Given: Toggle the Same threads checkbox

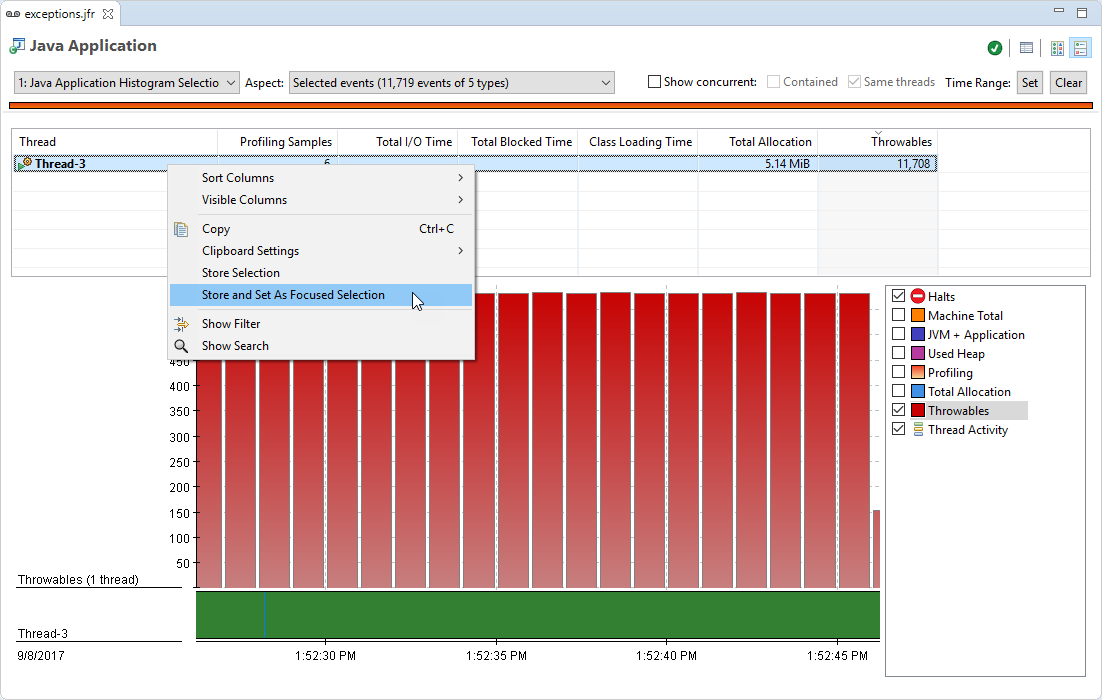Looking at the screenshot, I should click(854, 82).
